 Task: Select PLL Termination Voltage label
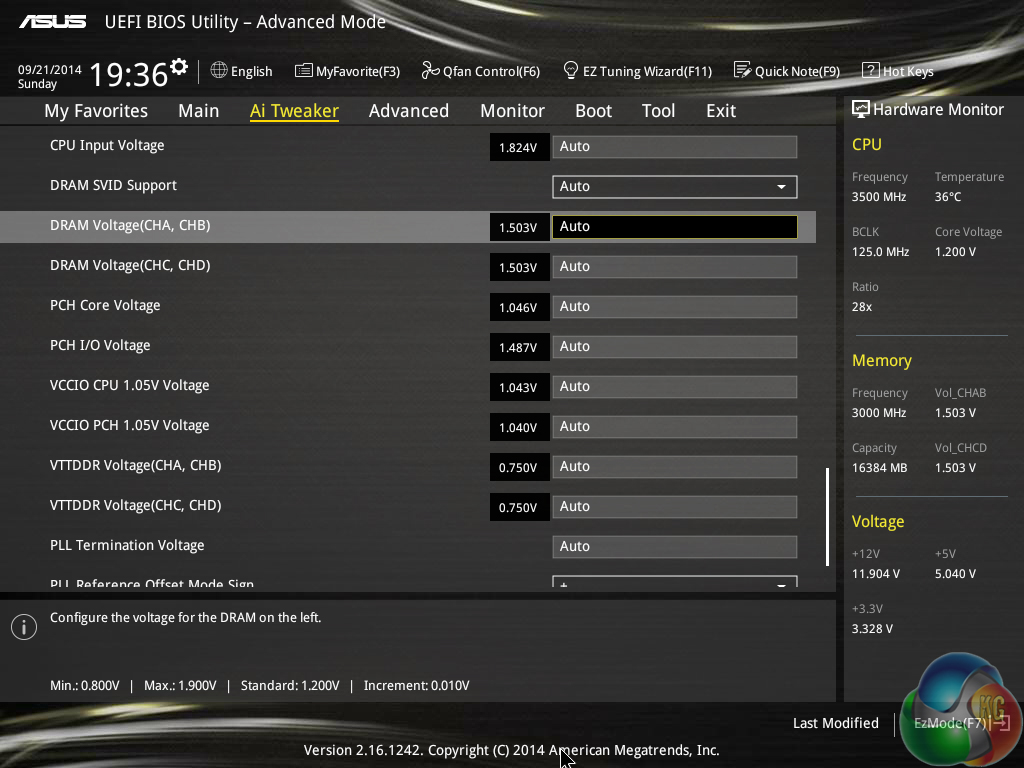pos(127,545)
